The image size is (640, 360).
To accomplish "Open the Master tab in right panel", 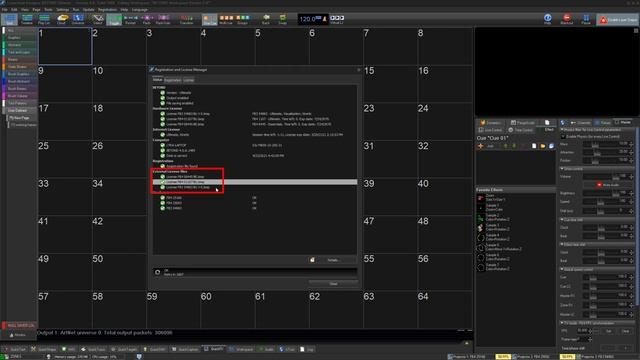I will click(x=623, y=122).
